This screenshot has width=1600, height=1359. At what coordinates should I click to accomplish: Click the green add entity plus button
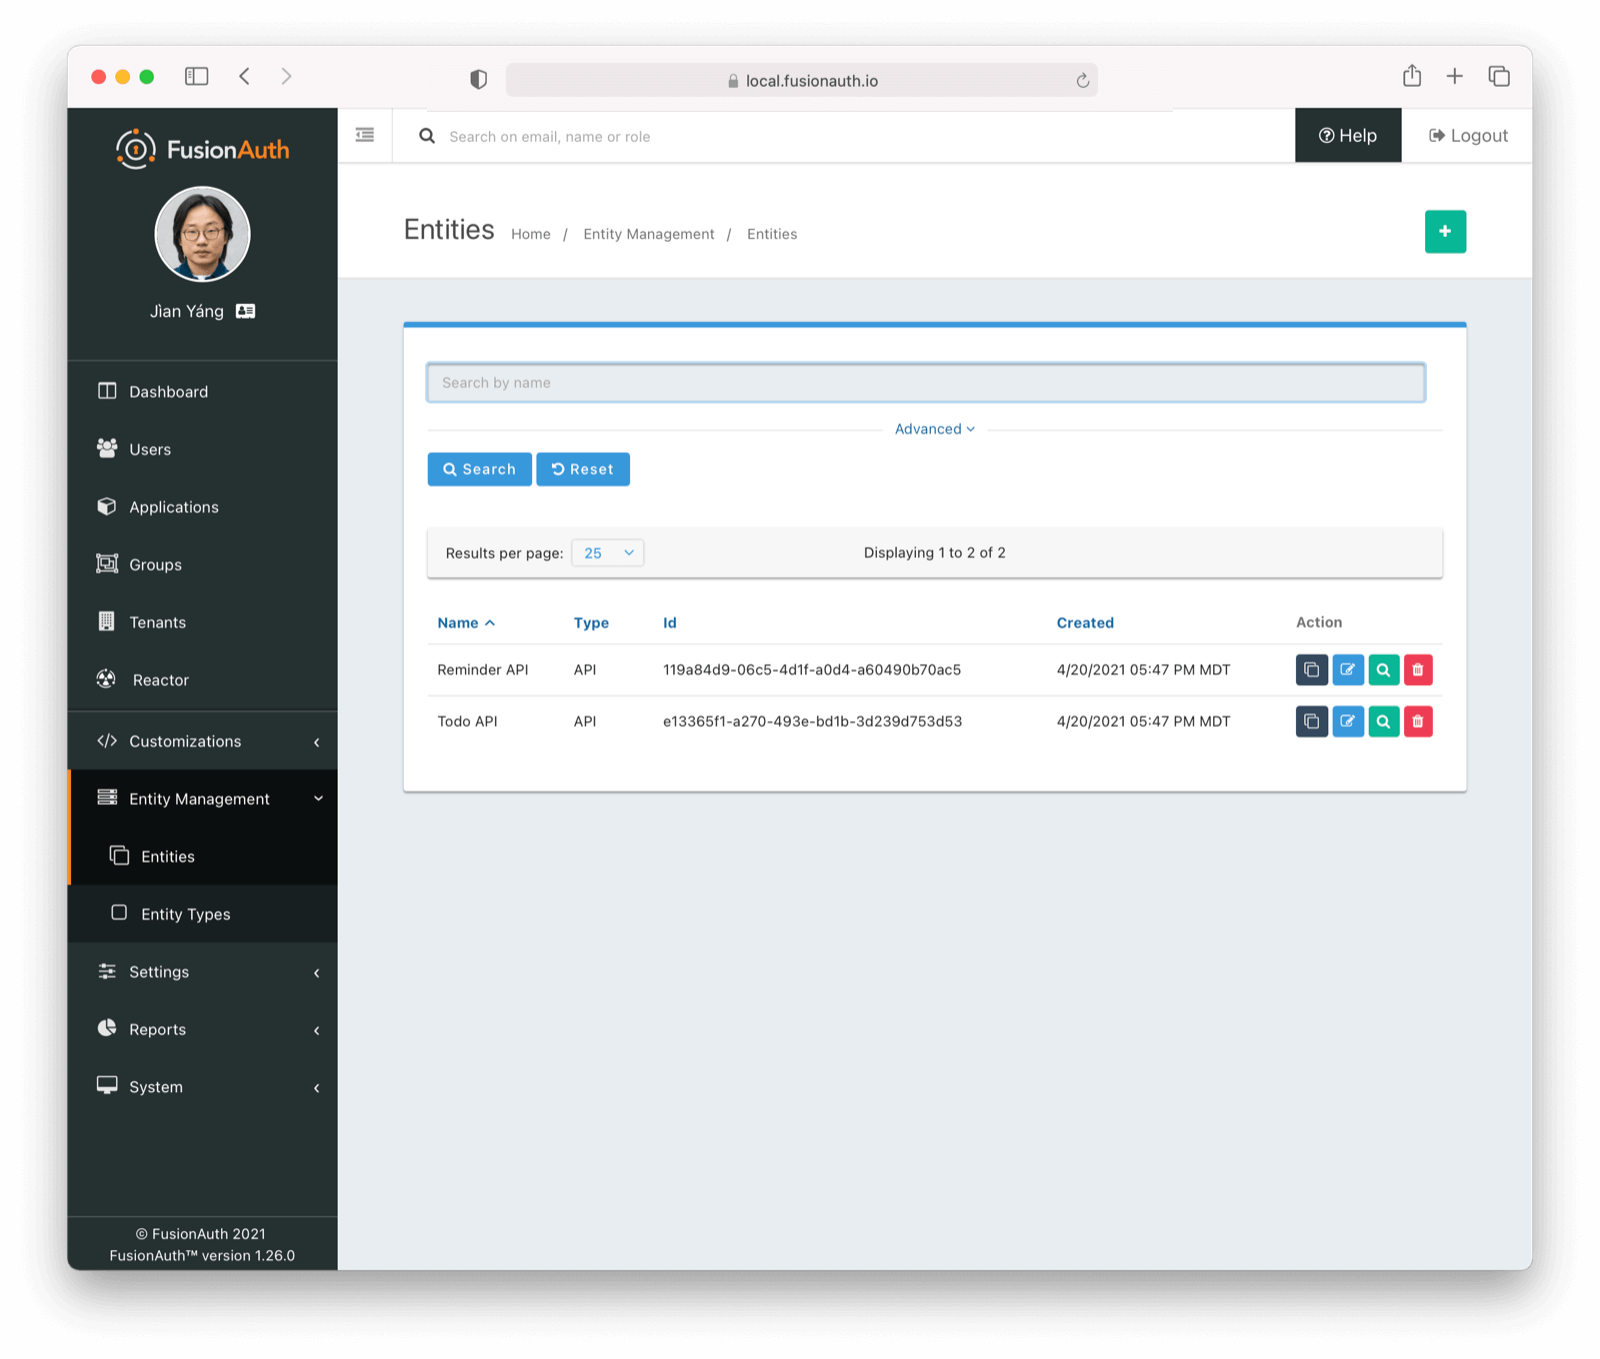coord(1445,231)
